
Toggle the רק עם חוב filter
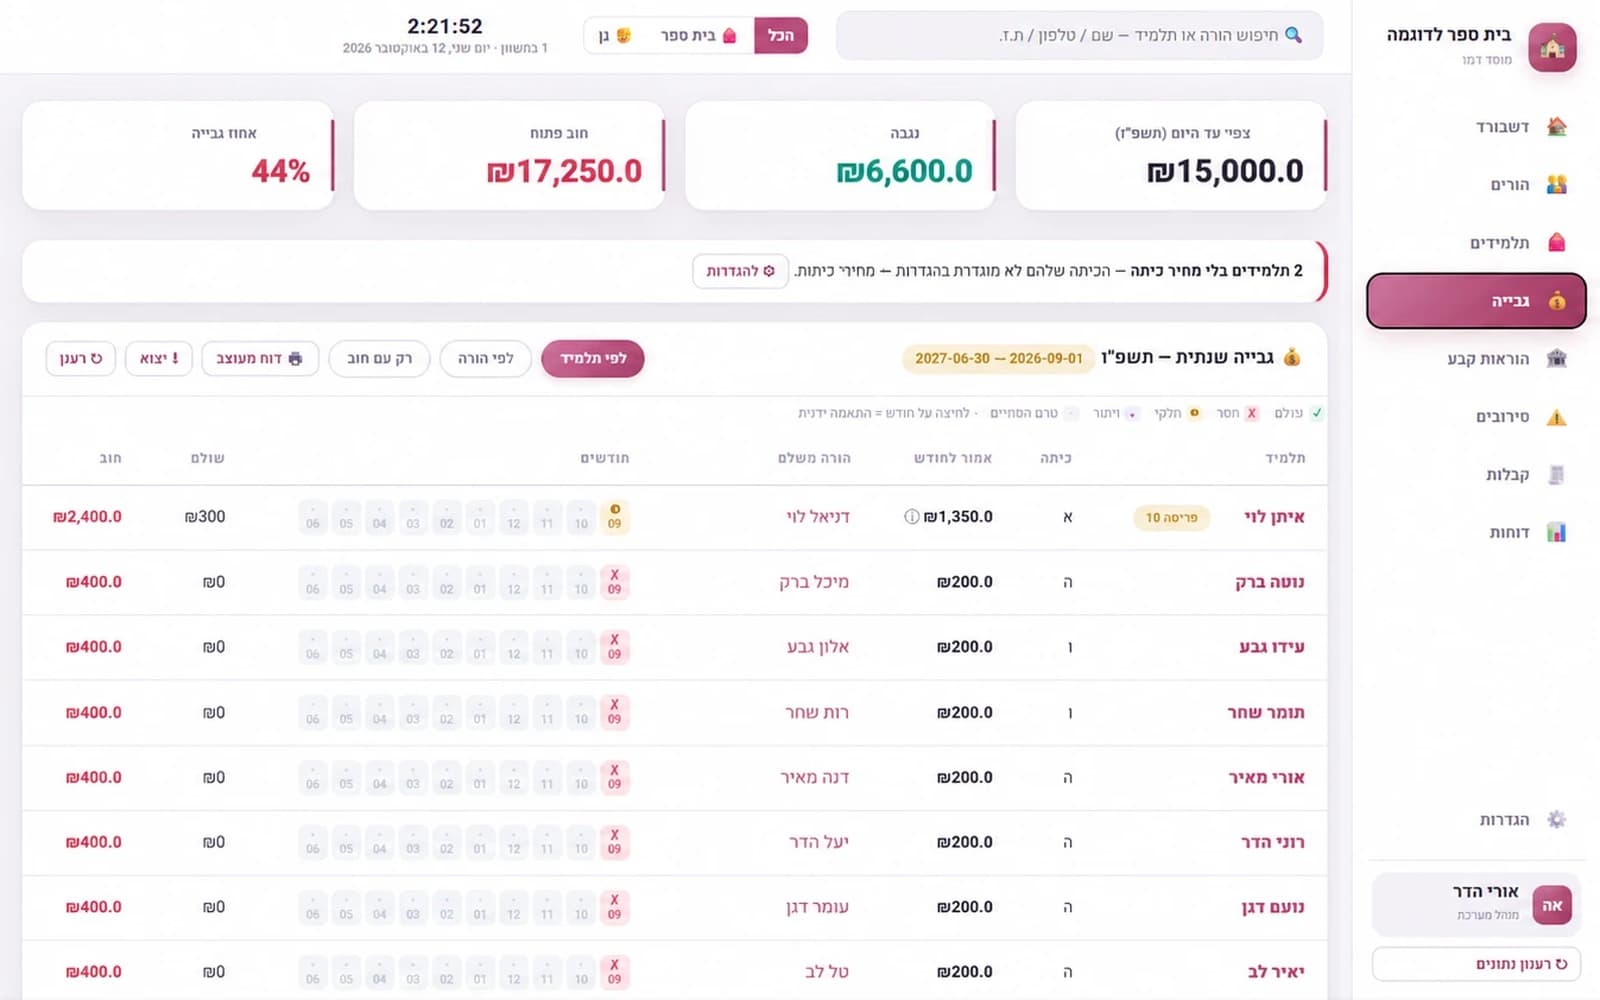tap(379, 359)
